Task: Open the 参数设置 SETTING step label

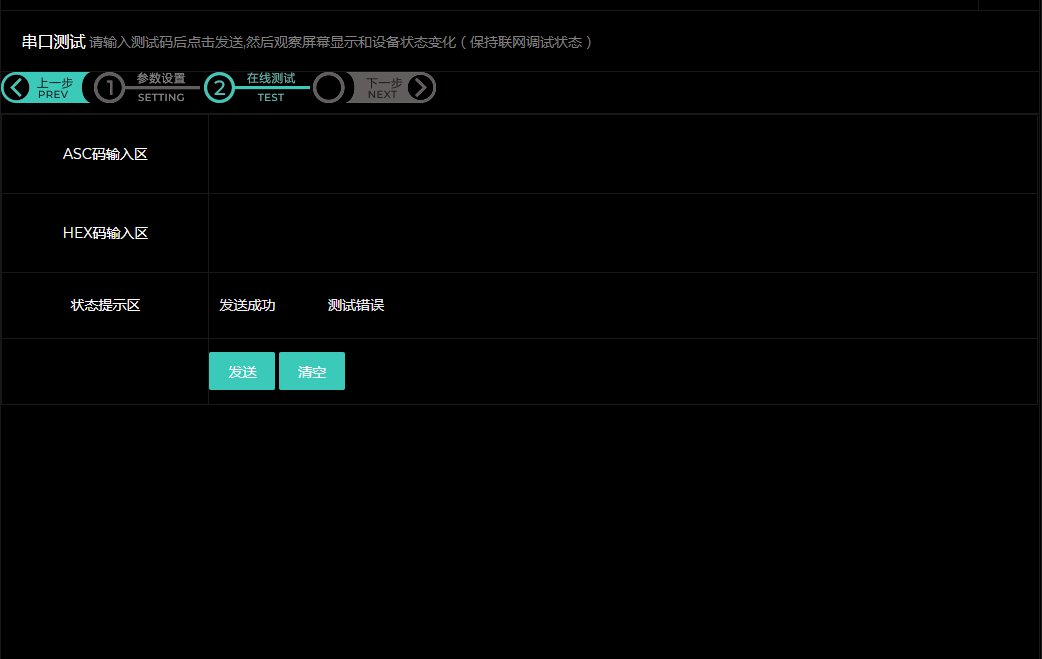Action: click(x=161, y=88)
